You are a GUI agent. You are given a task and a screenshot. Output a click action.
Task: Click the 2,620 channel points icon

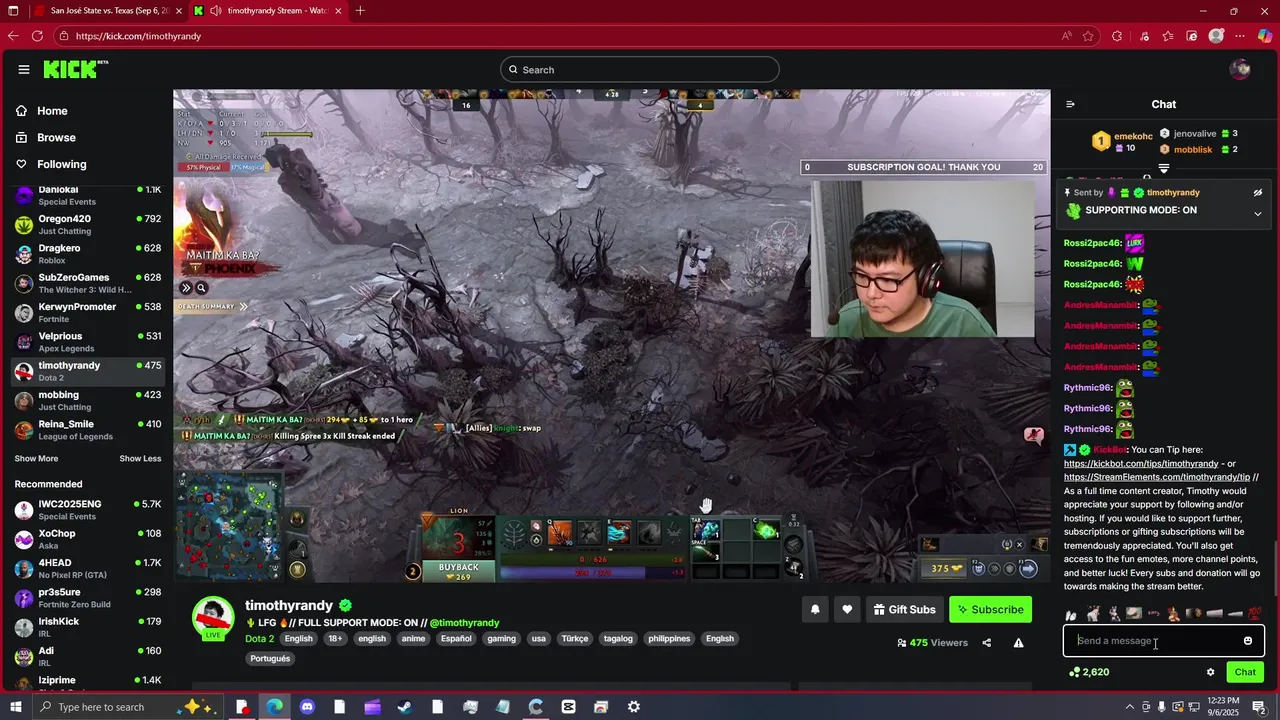point(1074,672)
